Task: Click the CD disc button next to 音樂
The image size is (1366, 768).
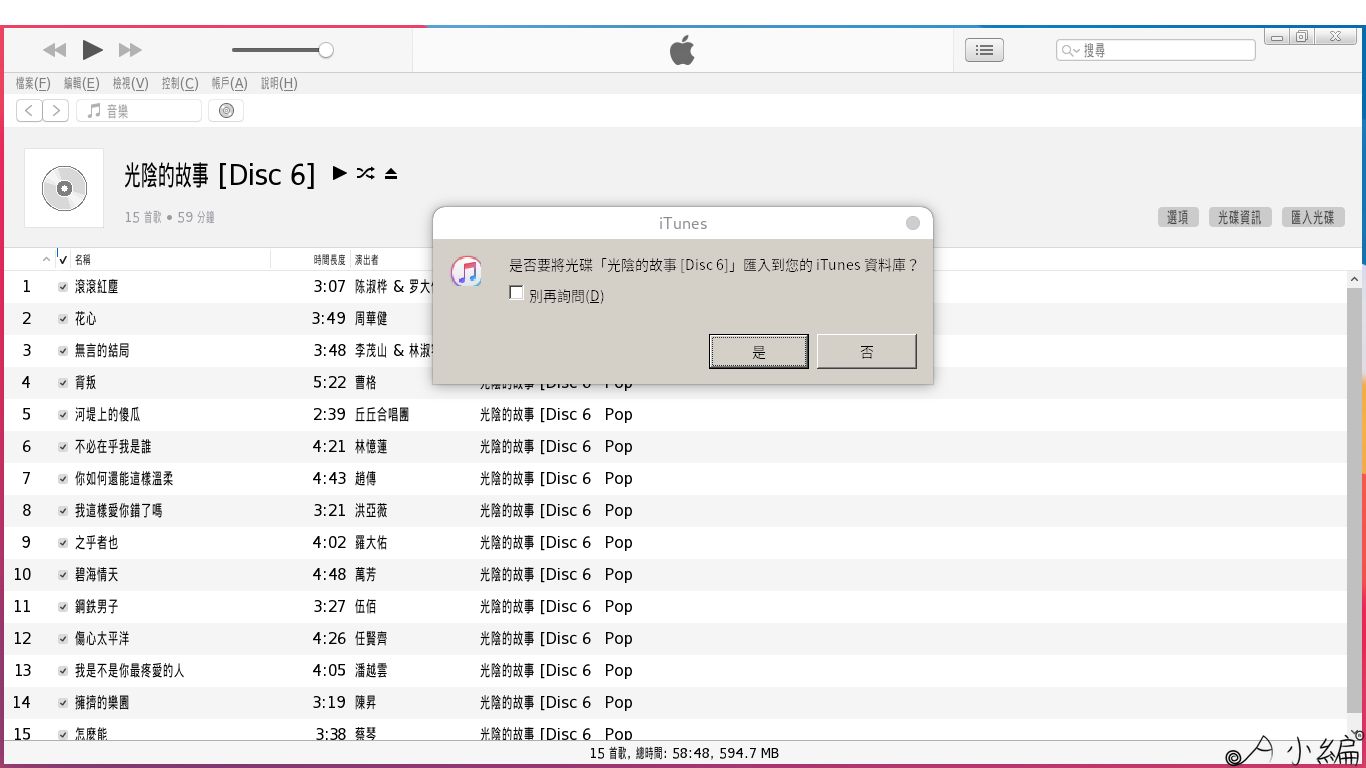Action: point(226,111)
